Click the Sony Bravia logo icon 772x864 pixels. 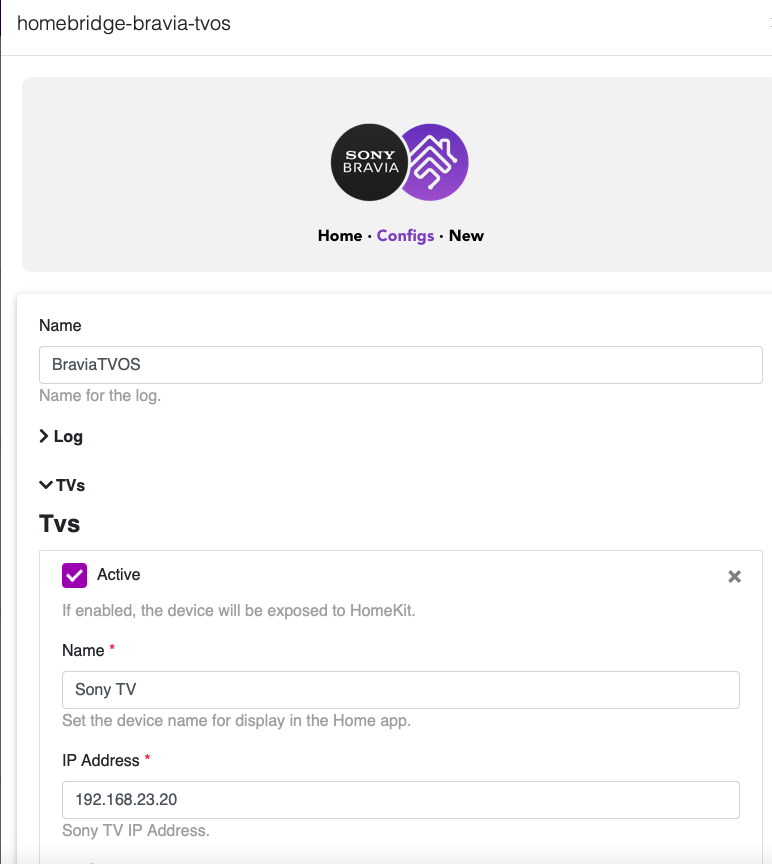pyautogui.click(x=371, y=162)
